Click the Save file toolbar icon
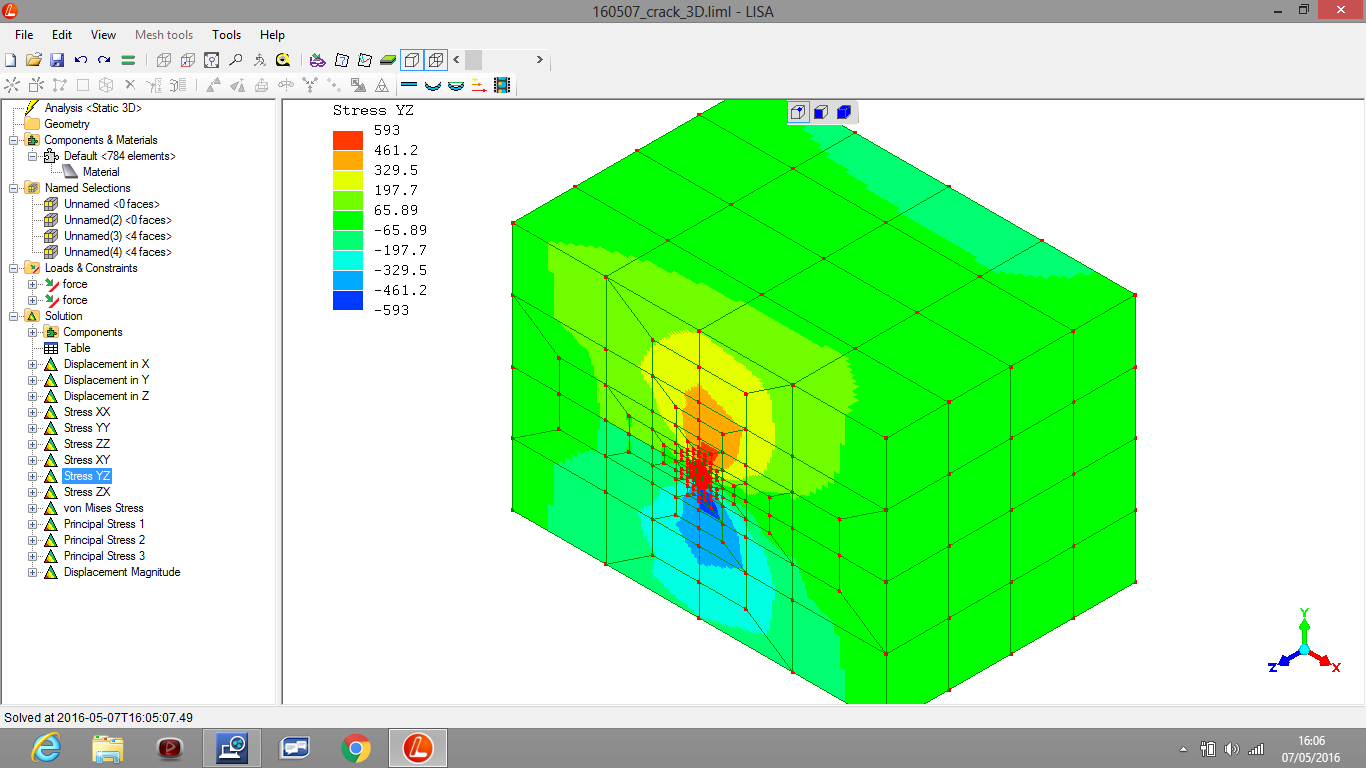Image resolution: width=1366 pixels, height=768 pixels. [x=57, y=60]
